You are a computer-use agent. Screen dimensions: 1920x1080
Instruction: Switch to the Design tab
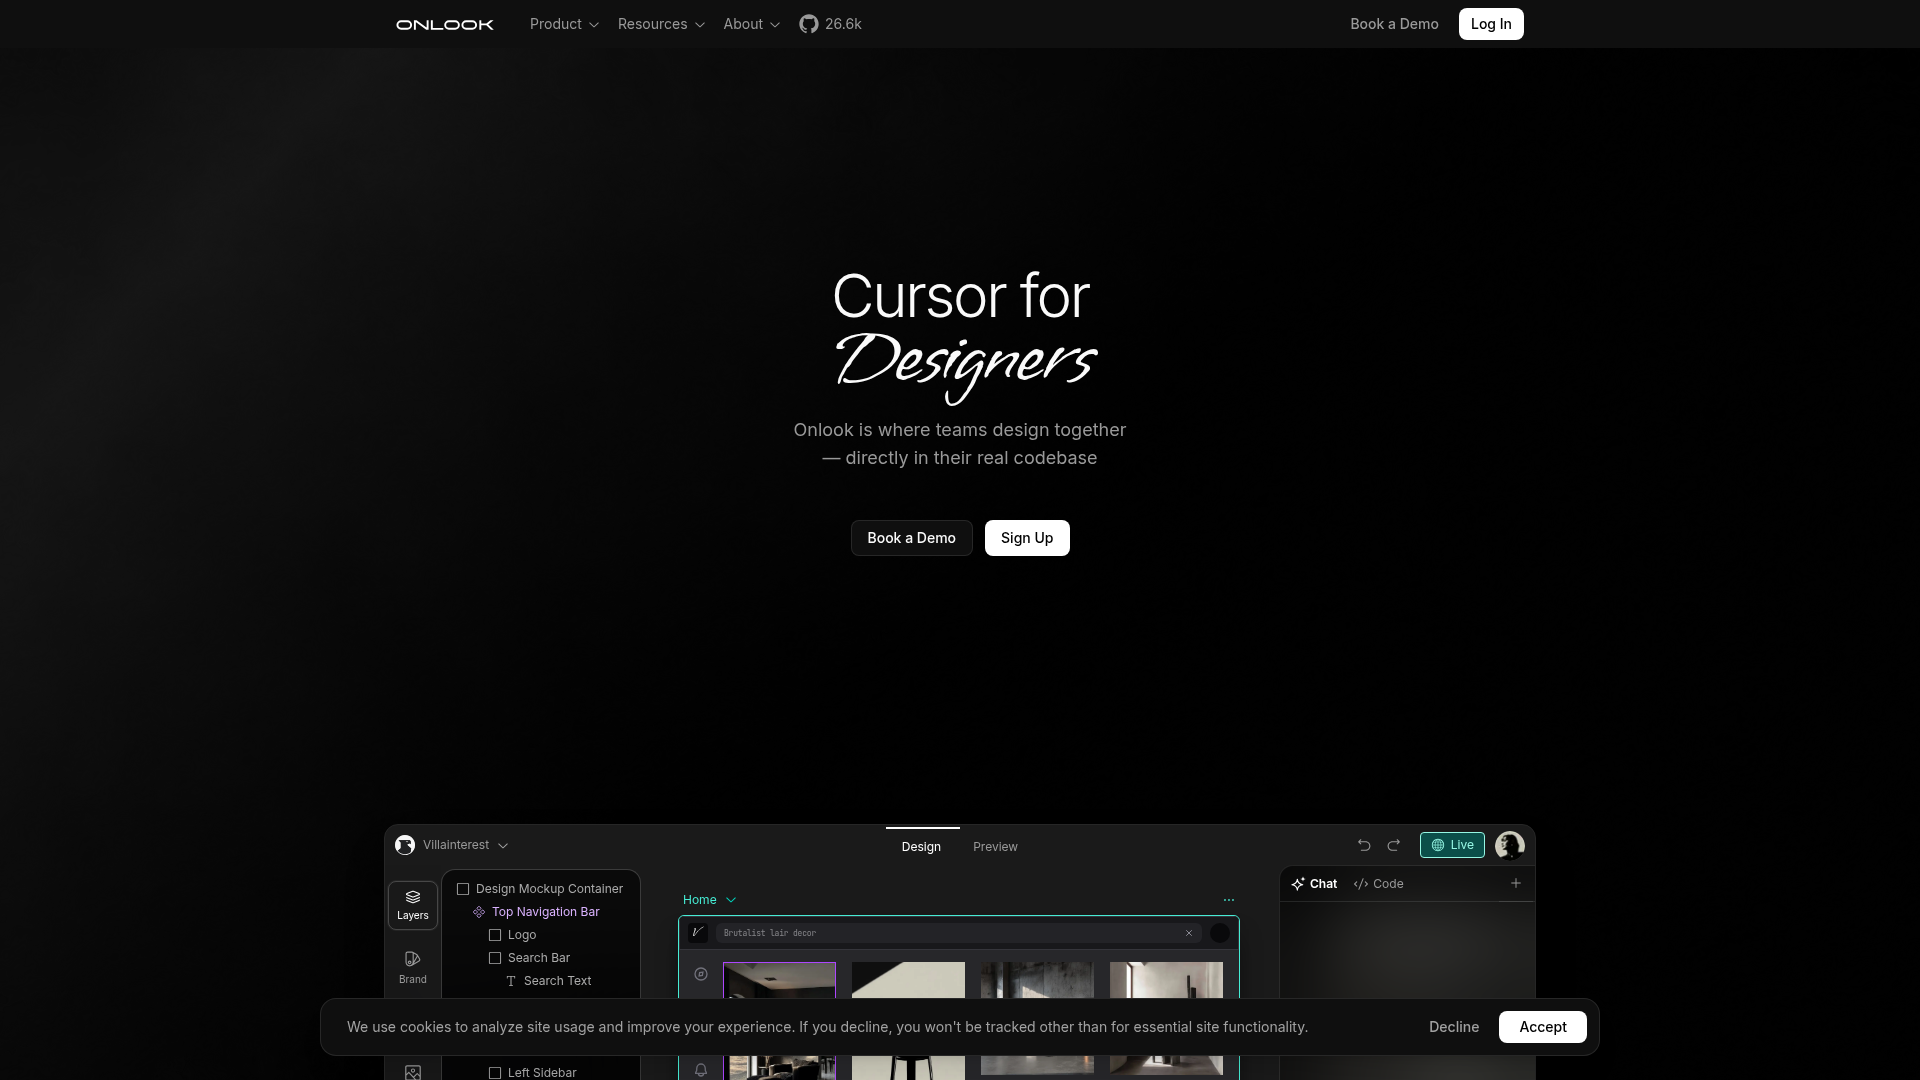(921, 846)
